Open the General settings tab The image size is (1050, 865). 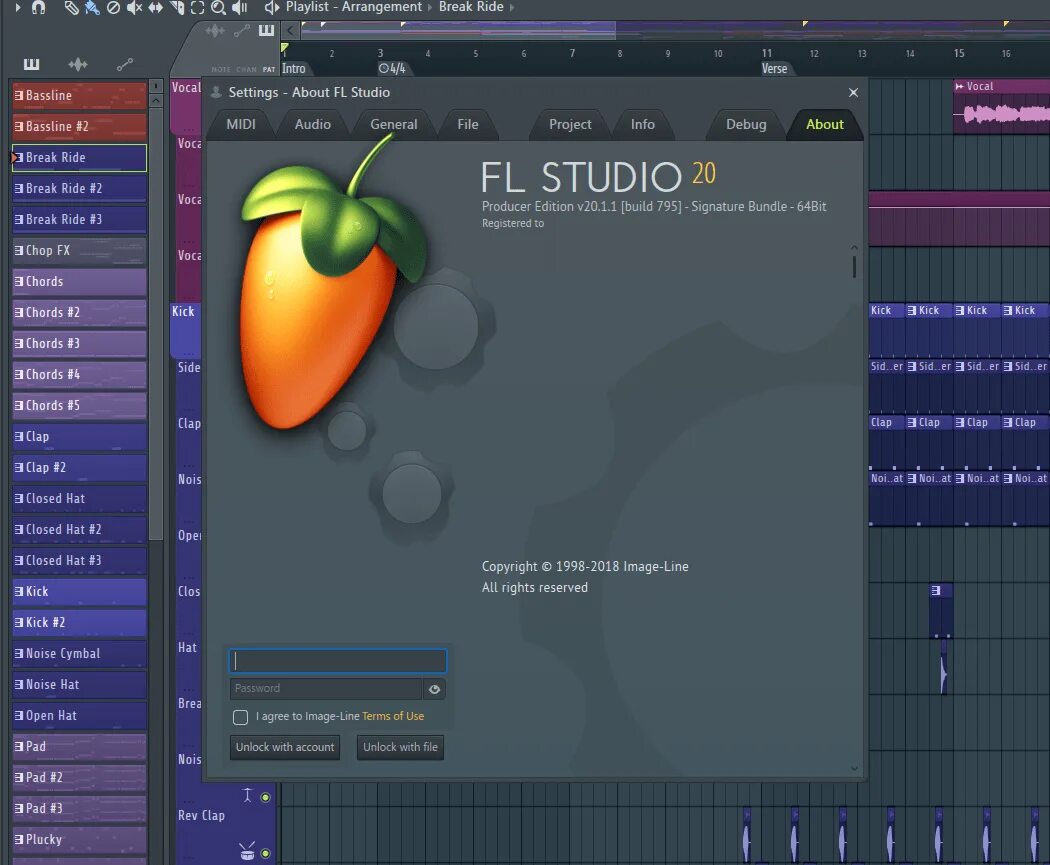point(394,125)
